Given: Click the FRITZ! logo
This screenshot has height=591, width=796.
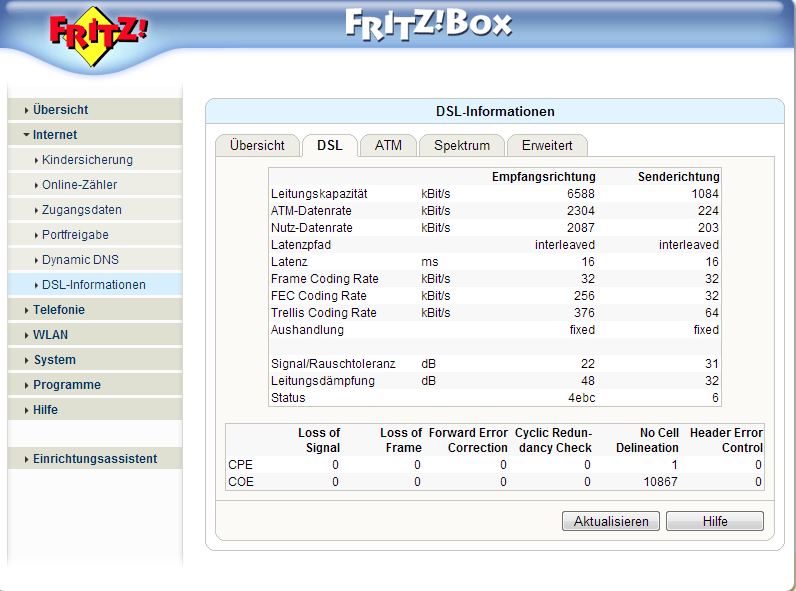Looking at the screenshot, I should tap(98, 36).
